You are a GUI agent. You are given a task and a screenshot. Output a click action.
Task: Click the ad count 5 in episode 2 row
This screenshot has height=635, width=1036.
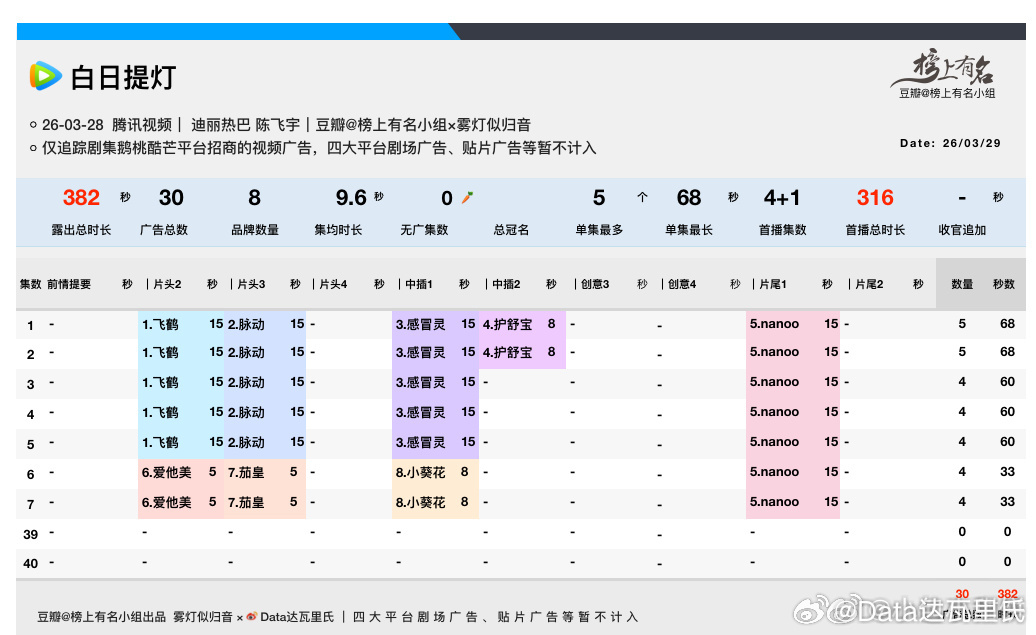(962, 352)
